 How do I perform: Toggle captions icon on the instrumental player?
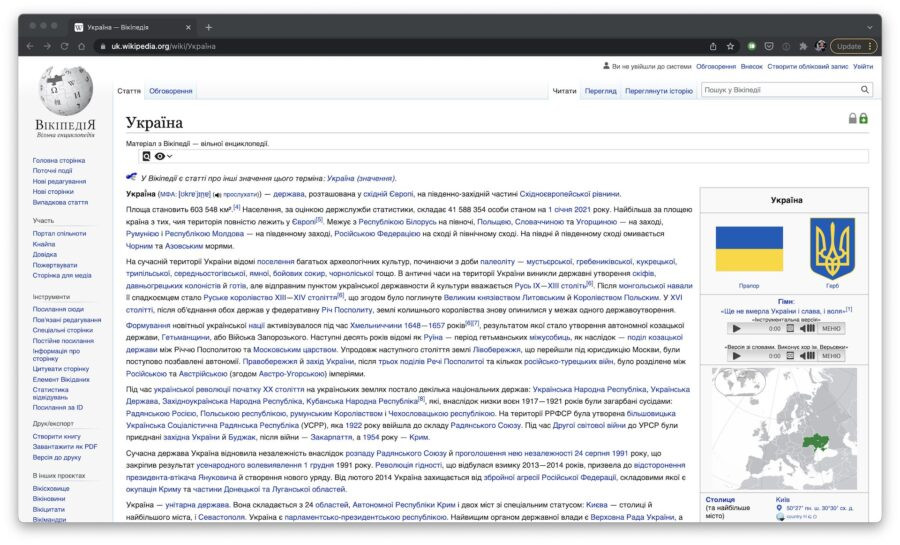click(790, 329)
